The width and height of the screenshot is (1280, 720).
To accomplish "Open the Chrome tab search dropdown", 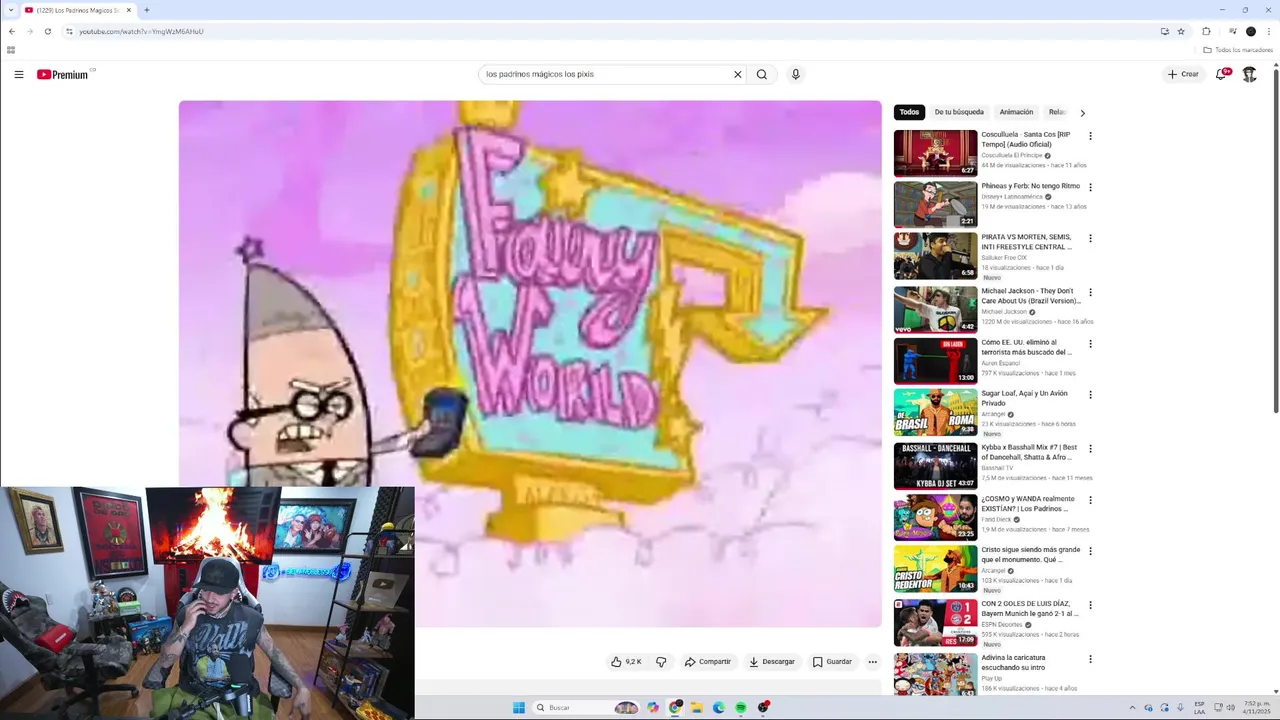I will point(10,10).
